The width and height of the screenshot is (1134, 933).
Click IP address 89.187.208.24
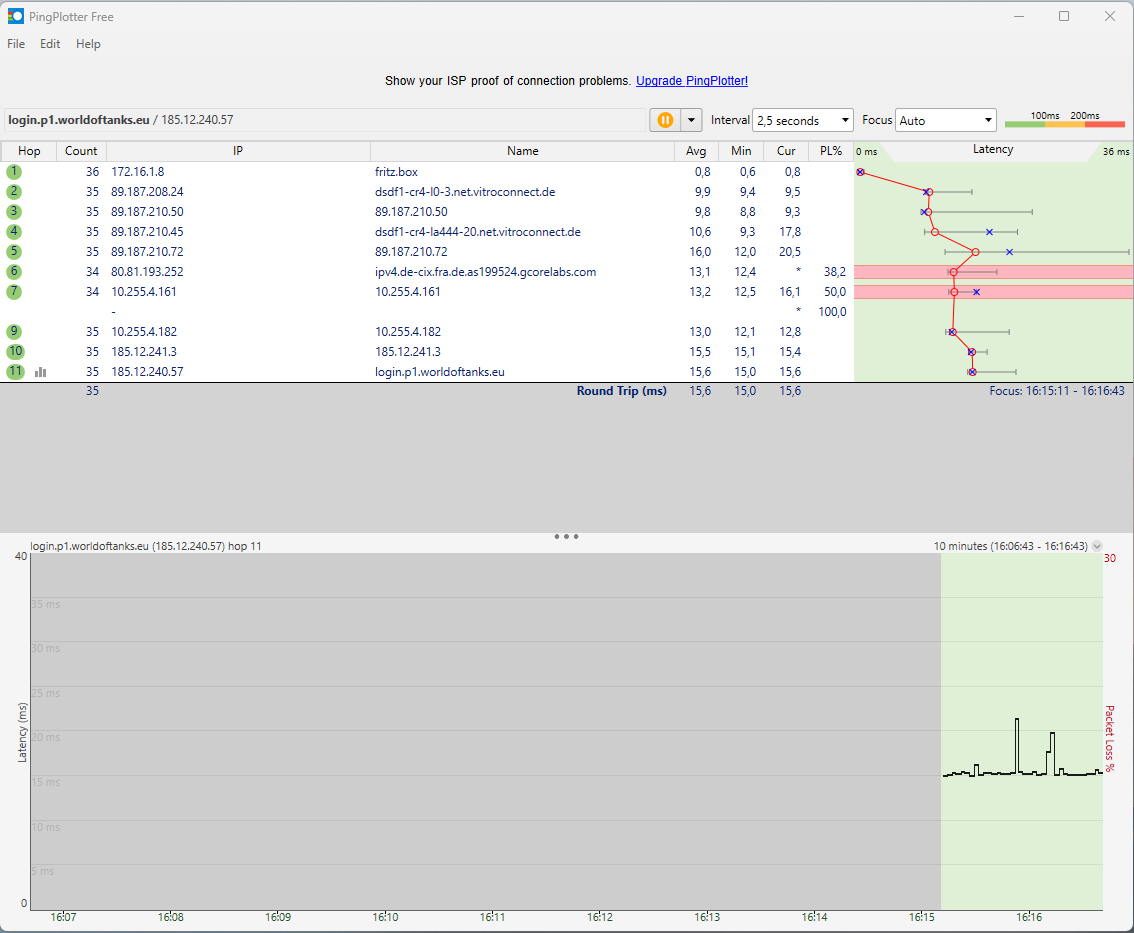coord(147,192)
